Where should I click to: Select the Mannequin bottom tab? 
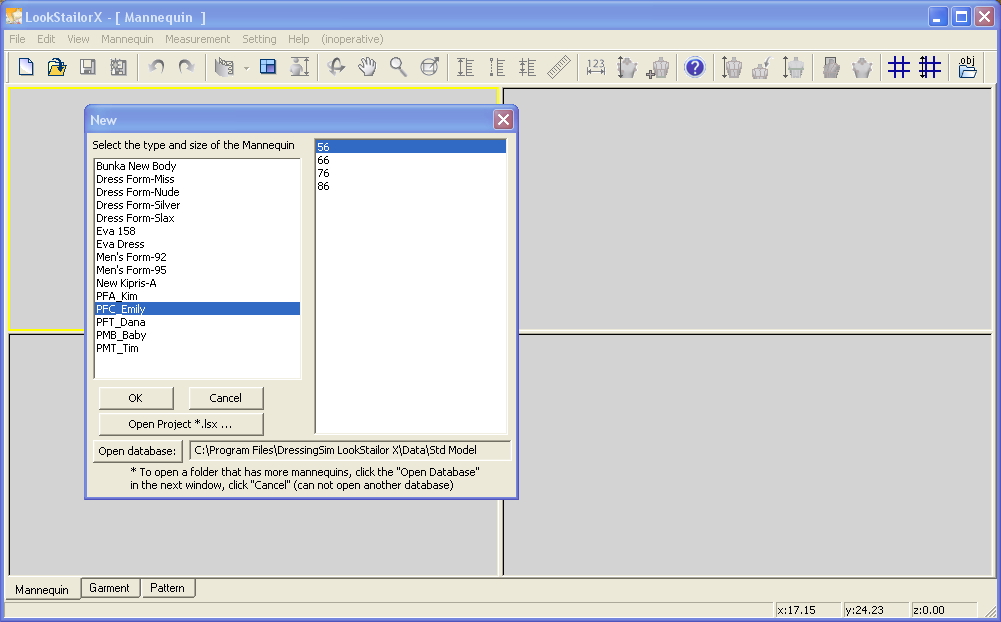(42, 589)
